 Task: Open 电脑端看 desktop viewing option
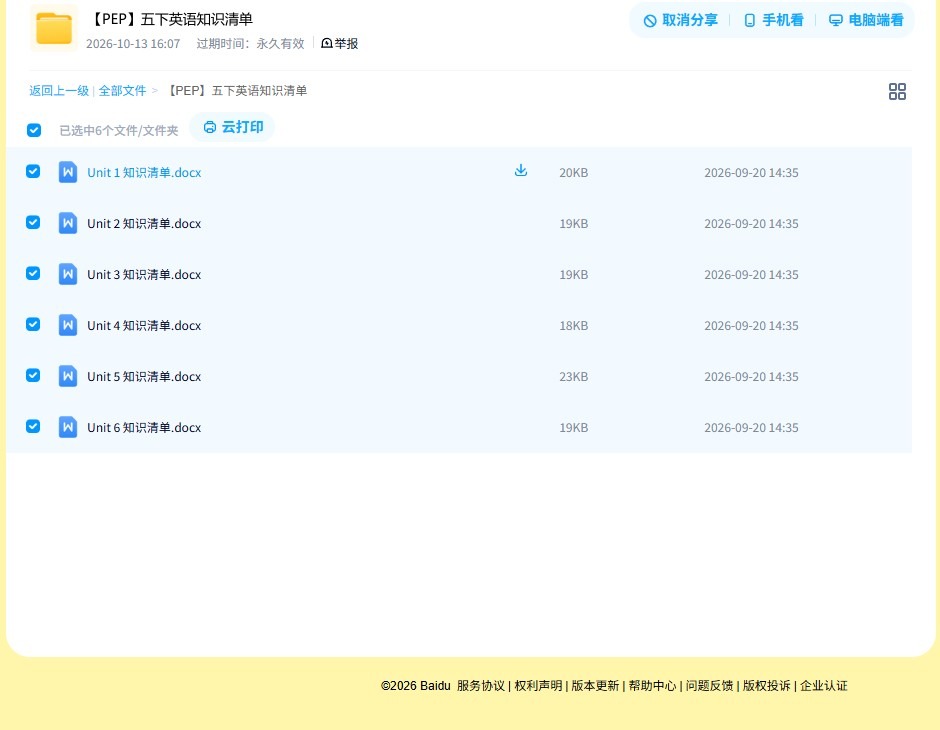click(x=866, y=20)
